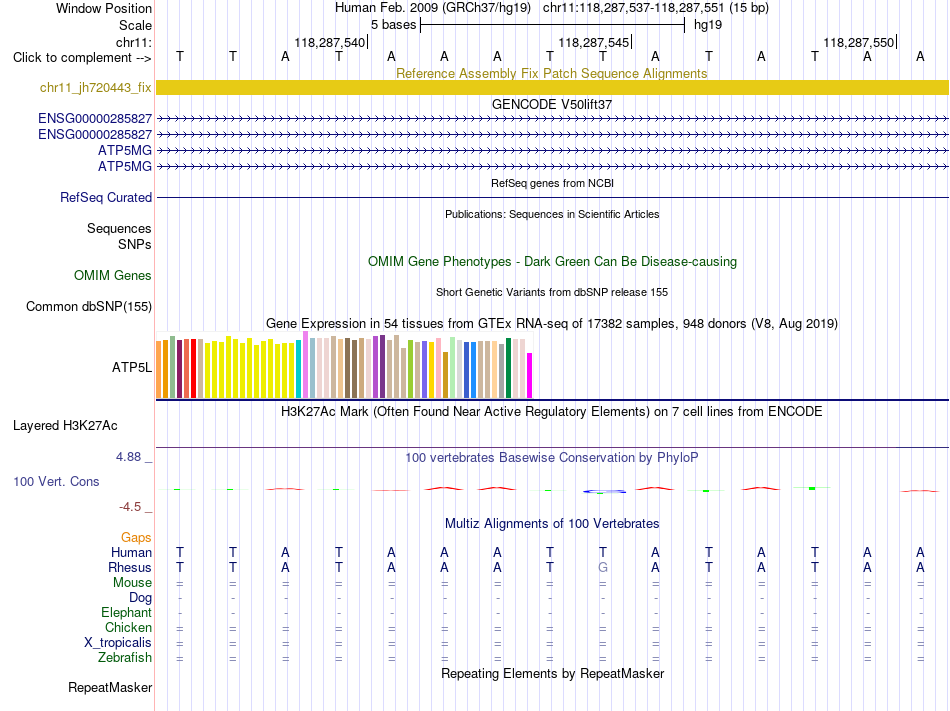The image size is (950, 711).
Task: Click the dark green bar in GTEx chart
Action: (508, 368)
